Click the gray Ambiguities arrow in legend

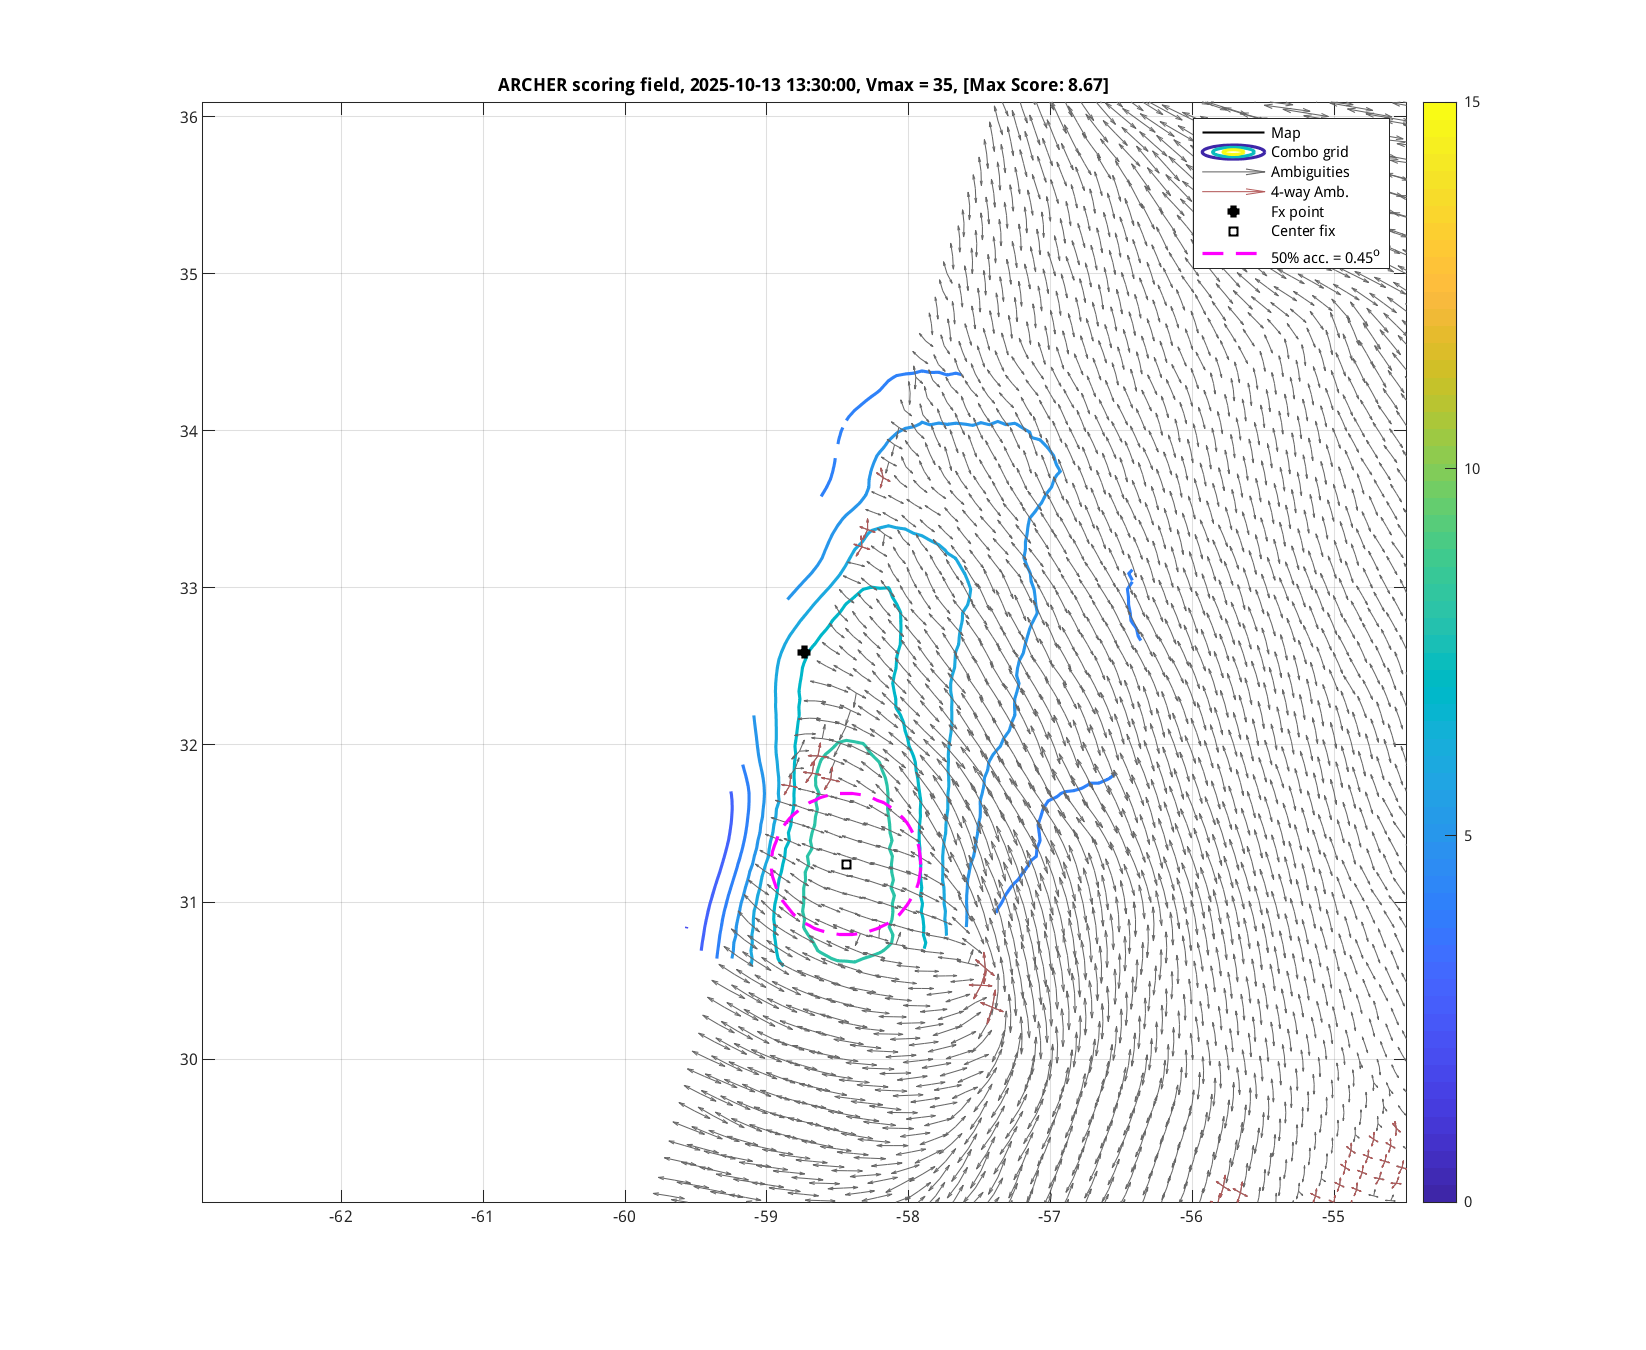(1233, 172)
